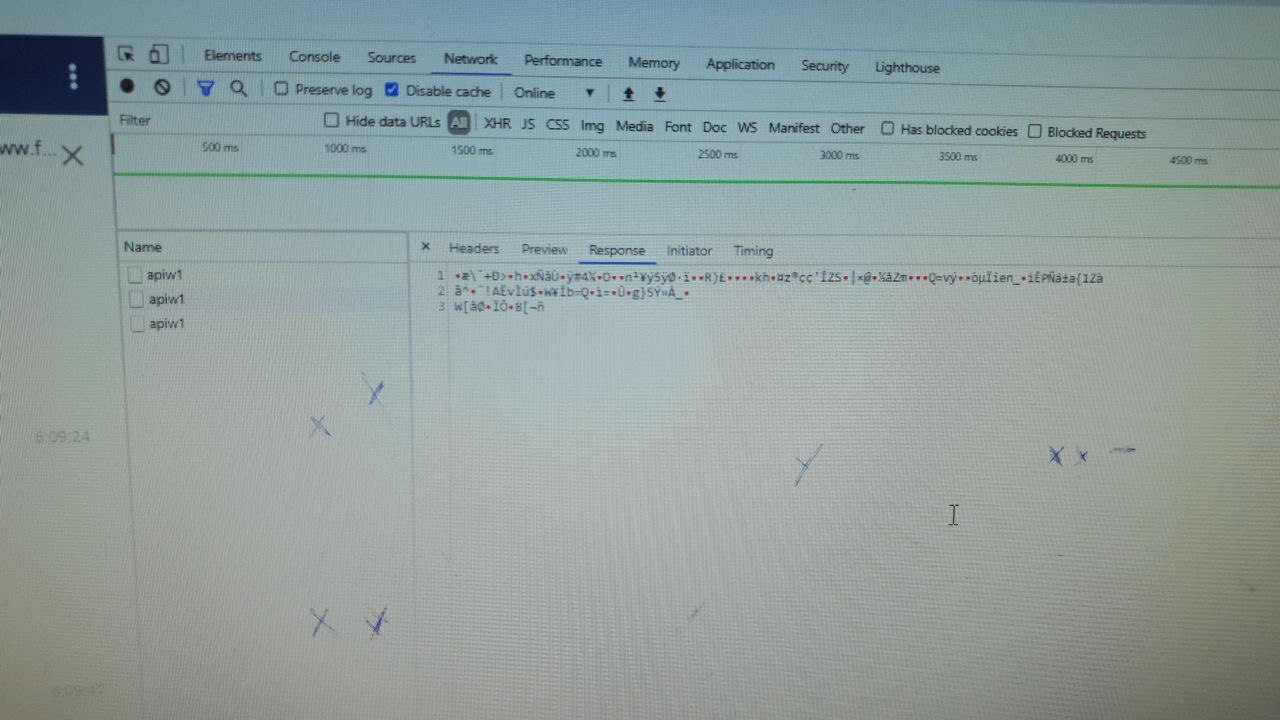Import HAR file with upload arrow
Screen dimensions: 1280x720
click(628, 93)
